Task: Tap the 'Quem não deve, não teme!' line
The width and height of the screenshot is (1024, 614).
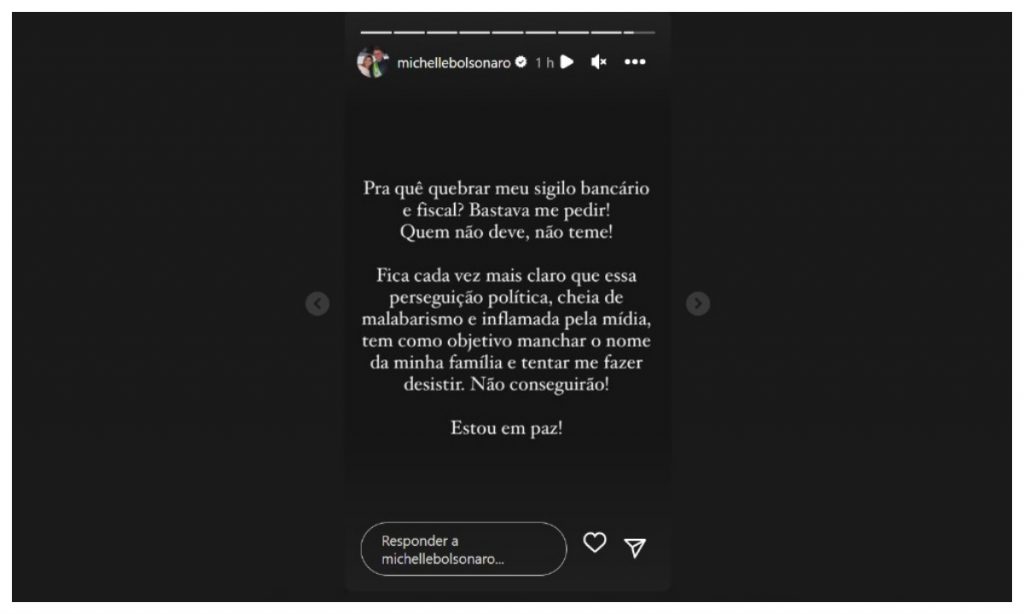Action: tap(506, 232)
